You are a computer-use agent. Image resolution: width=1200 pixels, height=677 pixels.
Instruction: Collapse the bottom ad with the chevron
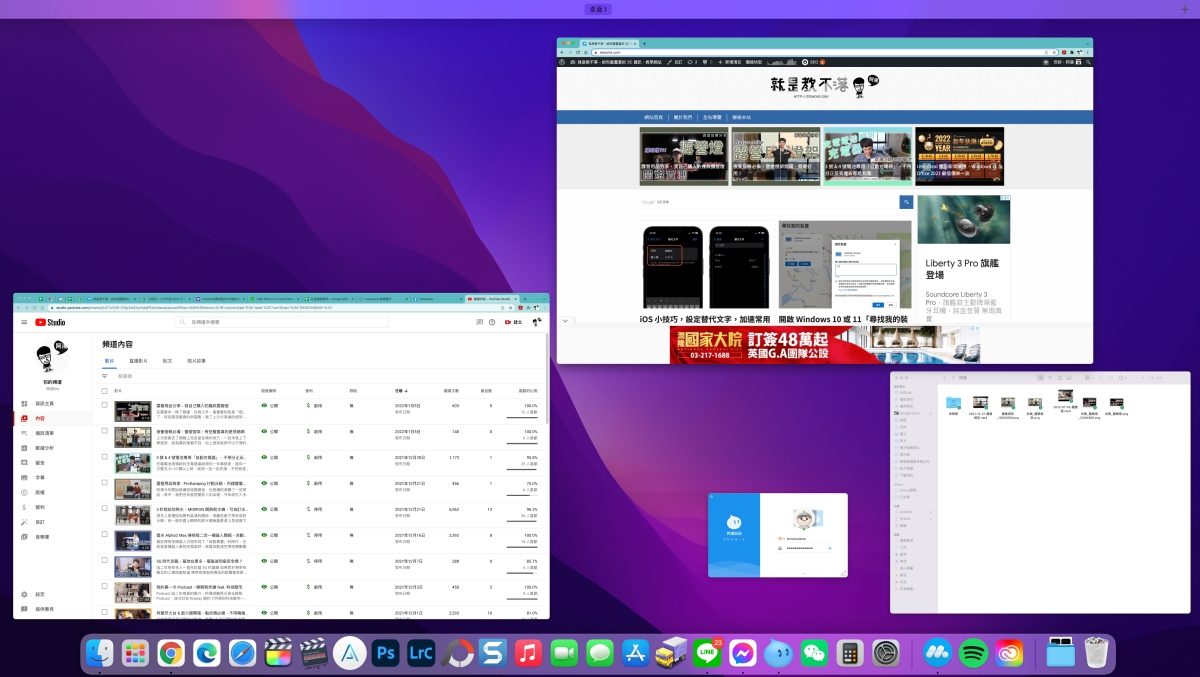[566, 321]
